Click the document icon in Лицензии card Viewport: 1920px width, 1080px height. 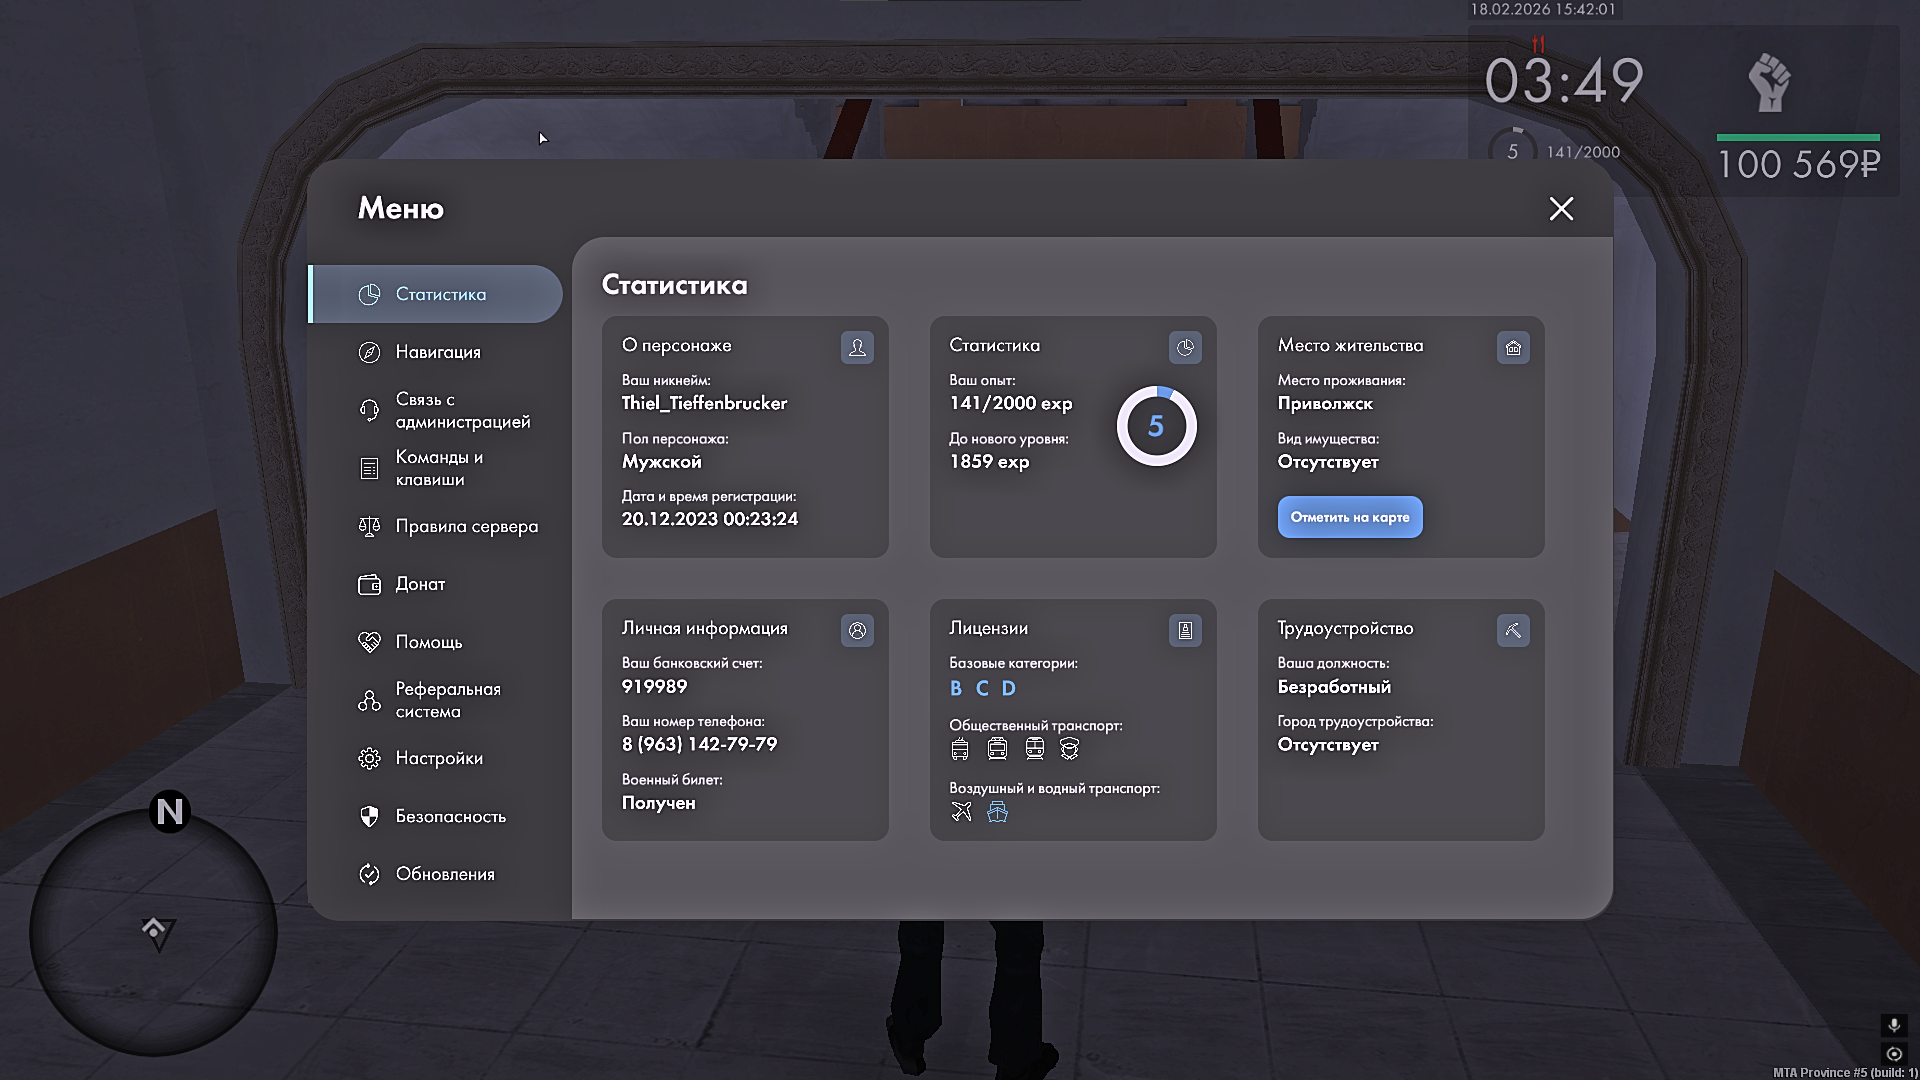(1185, 630)
